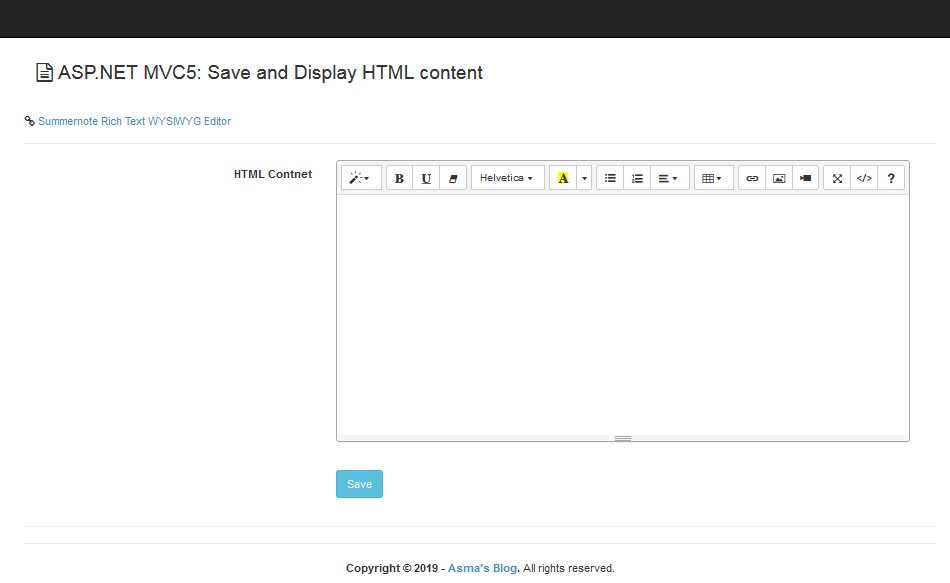Toggle underline text formatting
This screenshot has height=583, width=950.
click(426, 177)
